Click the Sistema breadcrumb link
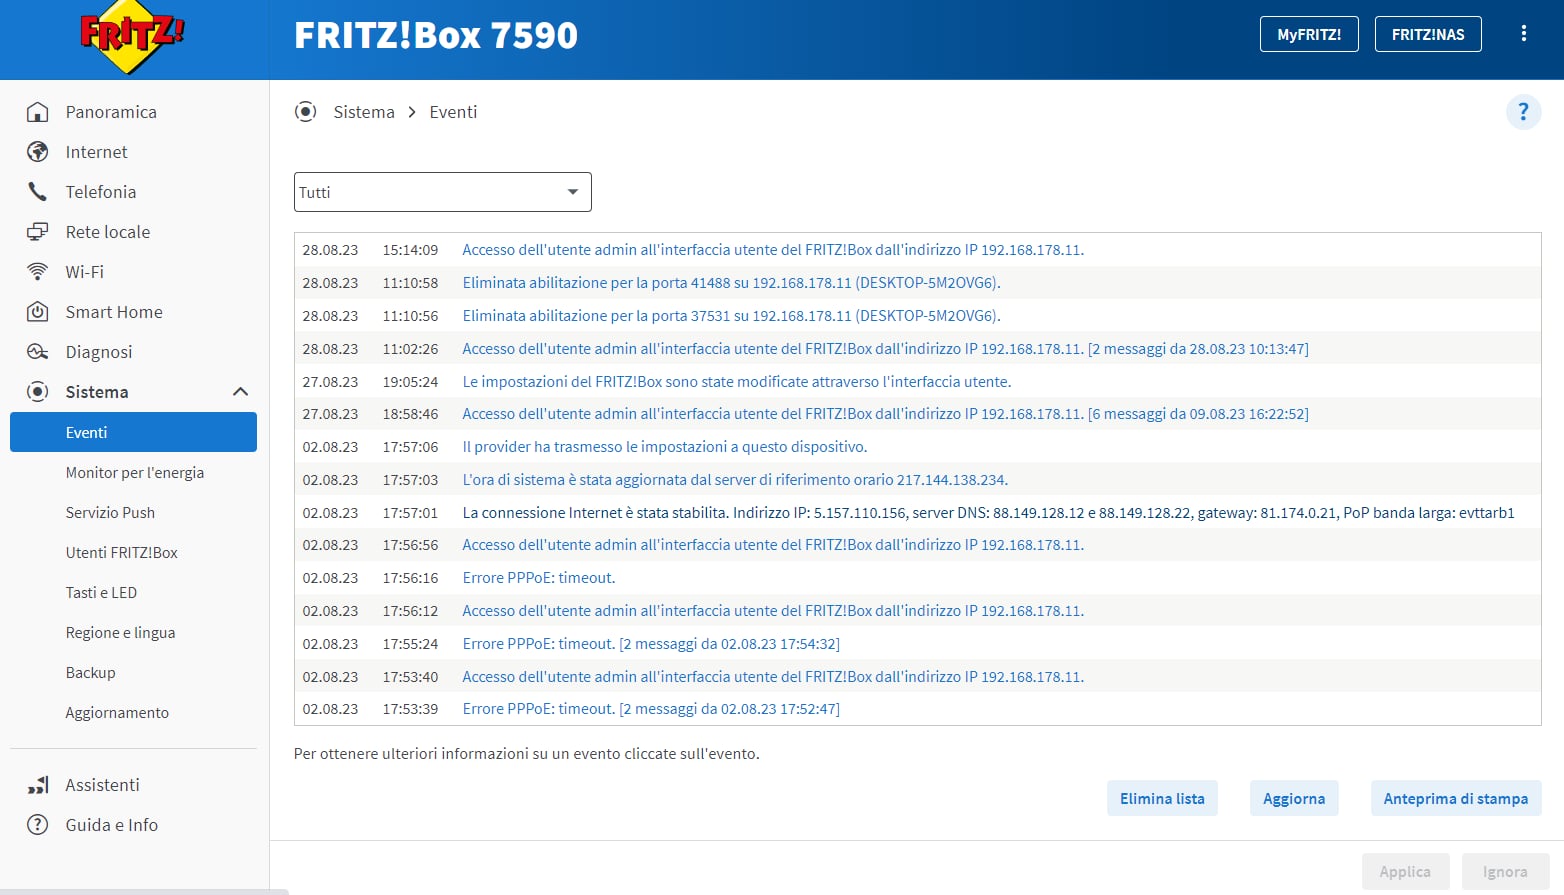 click(x=364, y=112)
